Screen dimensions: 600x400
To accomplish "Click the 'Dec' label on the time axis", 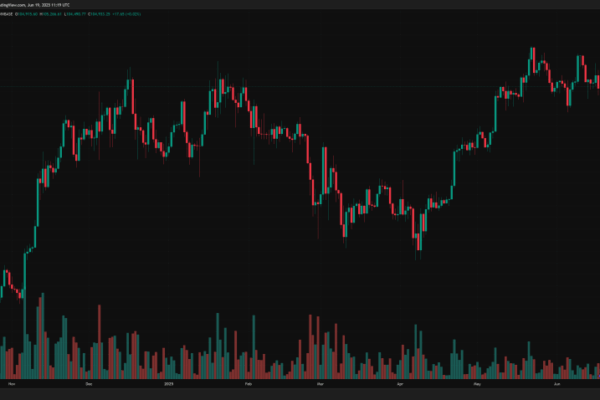I will pos(89,384).
